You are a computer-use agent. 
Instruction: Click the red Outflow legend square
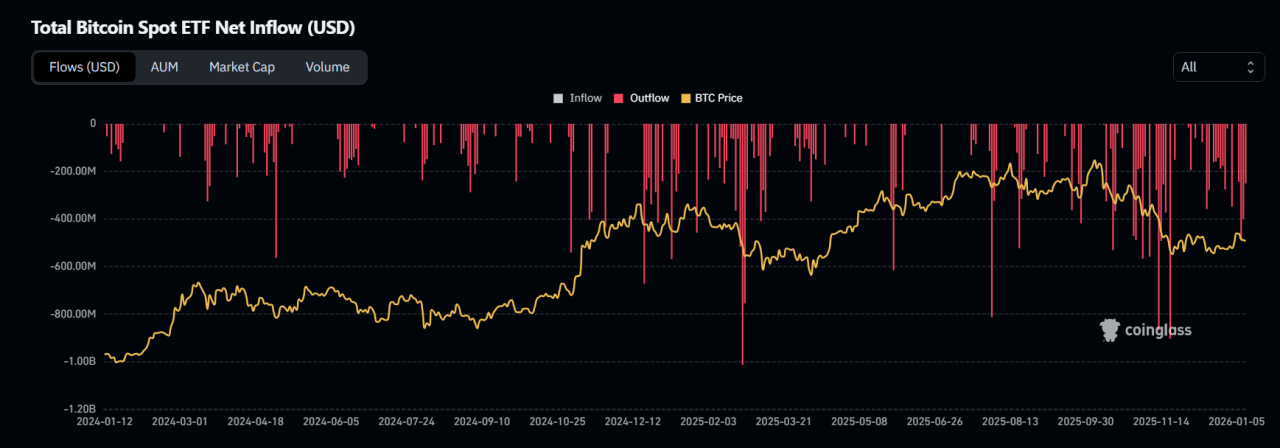click(x=619, y=98)
